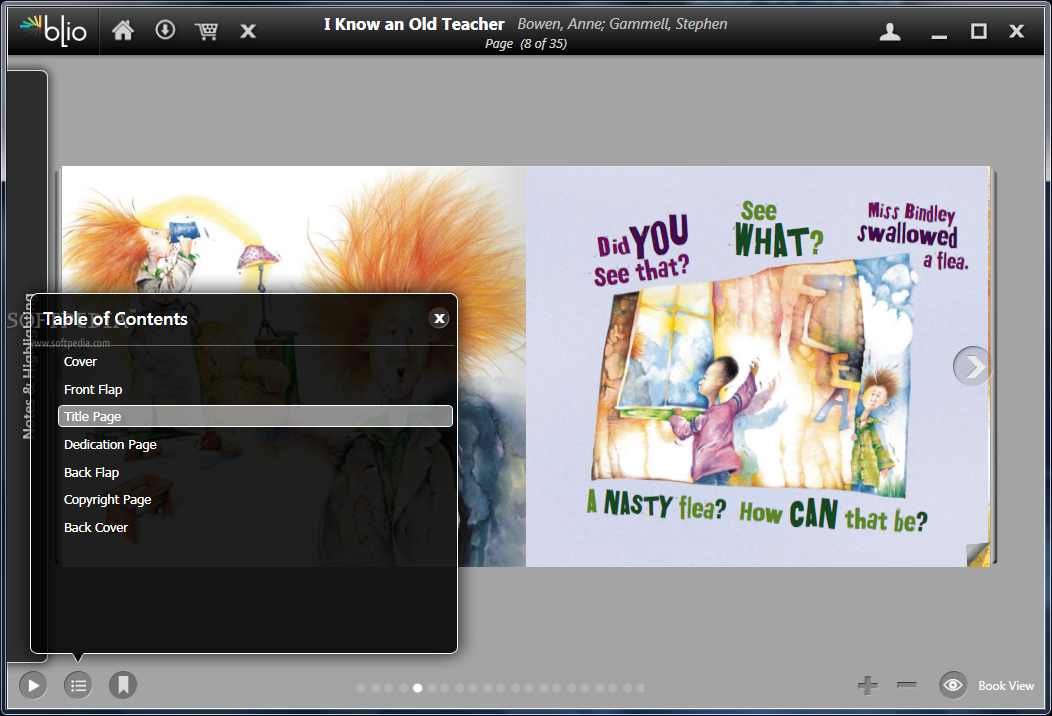Expand the Notes & Highlighting side panel
The width and height of the screenshot is (1052, 716).
pyautogui.click(x=27, y=366)
